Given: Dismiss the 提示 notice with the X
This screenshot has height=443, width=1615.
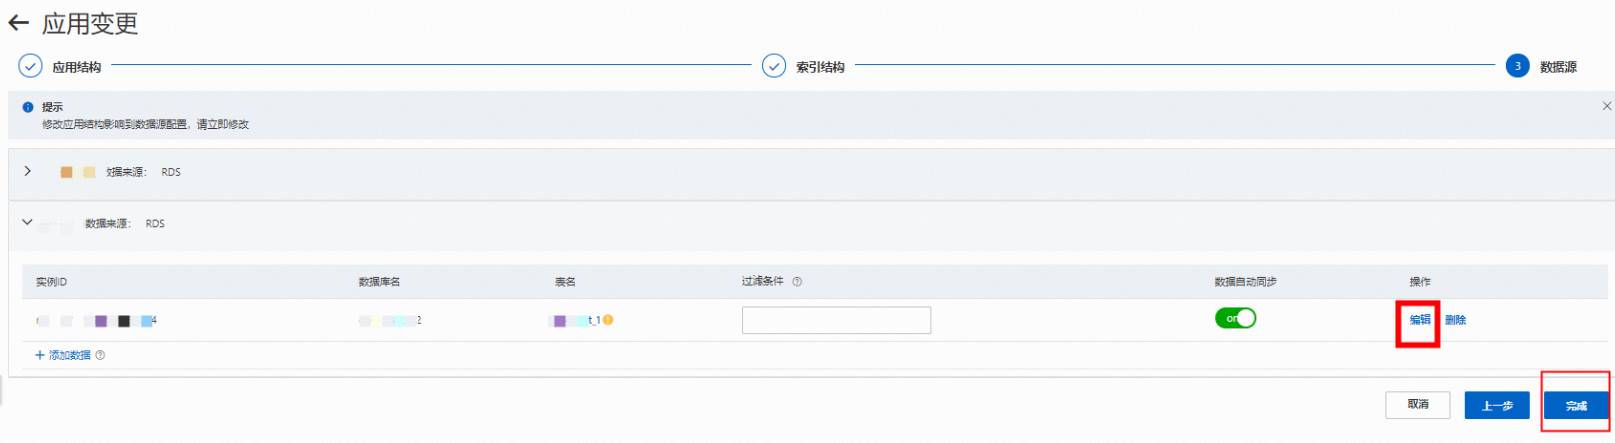Looking at the screenshot, I should pyautogui.click(x=1606, y=106).
